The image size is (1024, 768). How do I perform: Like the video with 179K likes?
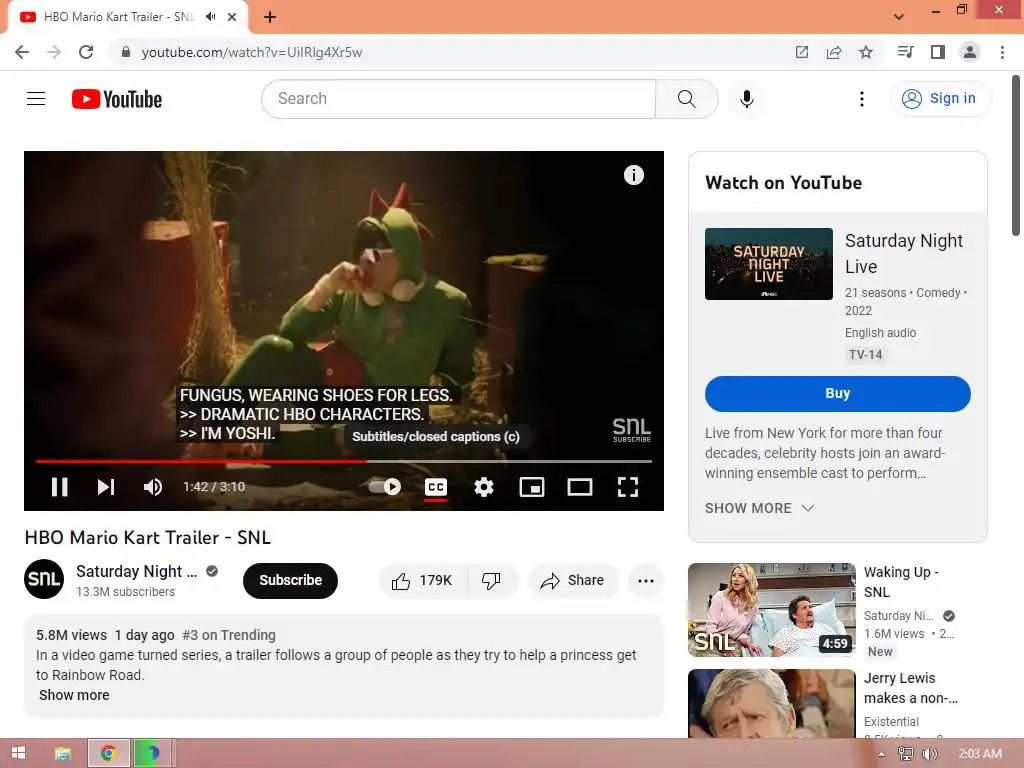coord(423,581)
